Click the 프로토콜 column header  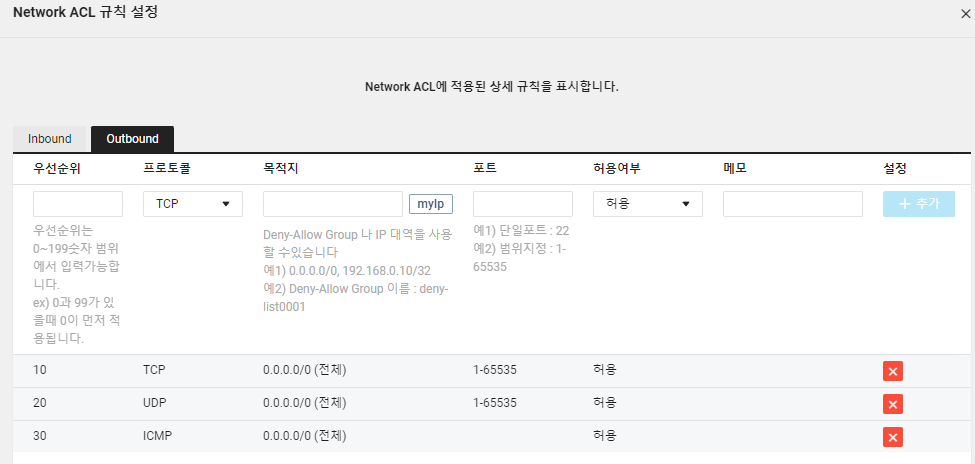(x=167, y=169)
